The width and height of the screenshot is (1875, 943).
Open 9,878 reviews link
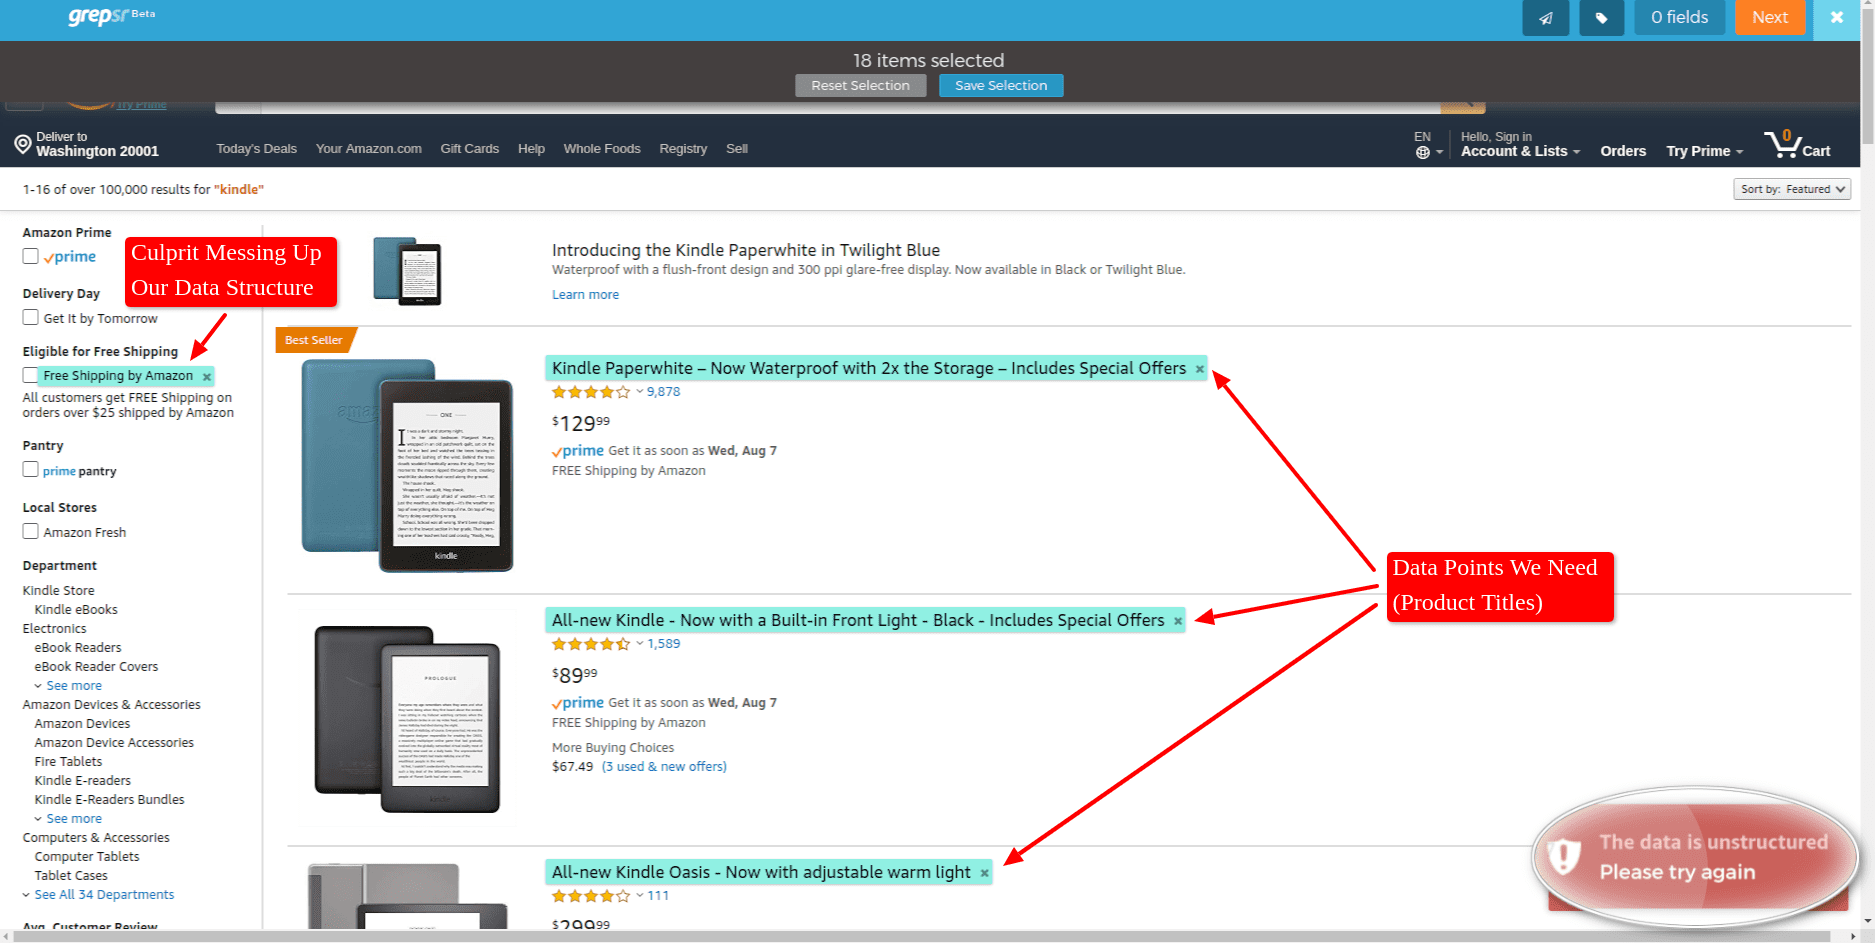[x=663, y=392]
